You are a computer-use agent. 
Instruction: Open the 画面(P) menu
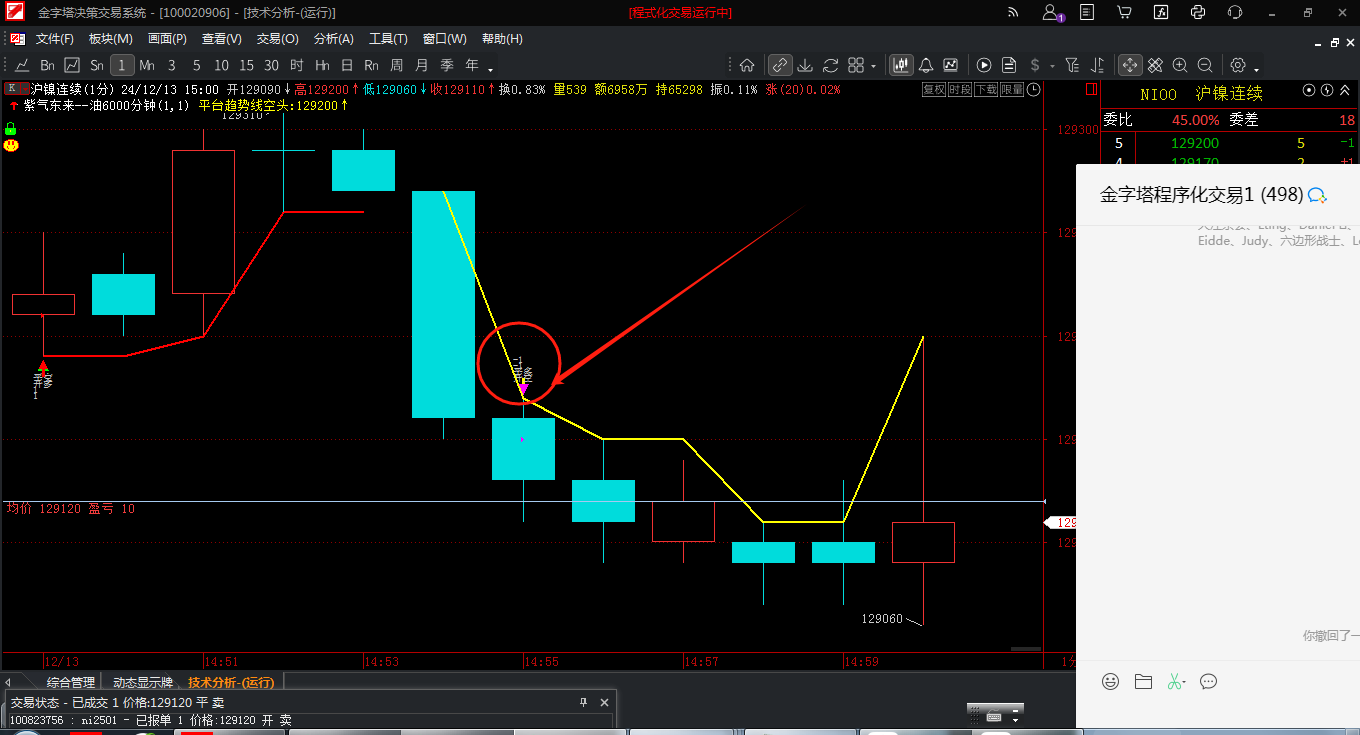167,39
